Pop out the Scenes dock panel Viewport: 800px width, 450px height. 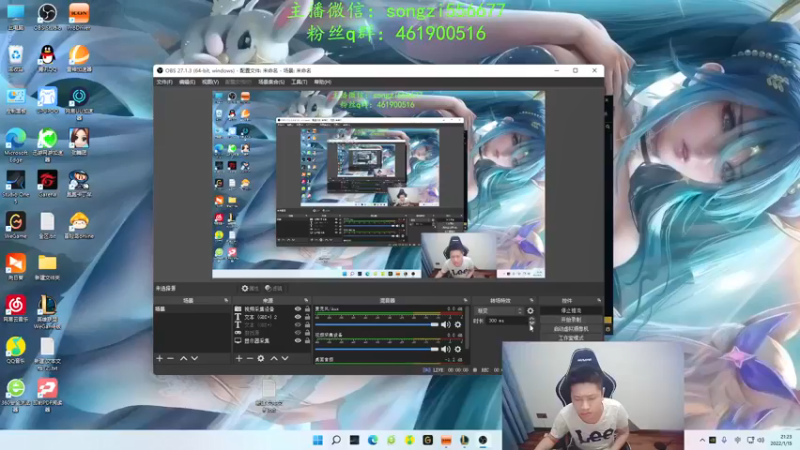click(226, 301)
